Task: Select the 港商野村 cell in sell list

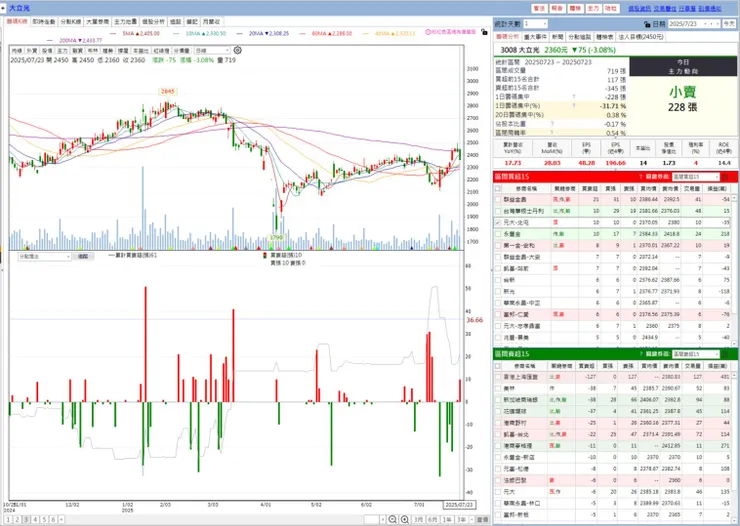Action: coord(525,423)
